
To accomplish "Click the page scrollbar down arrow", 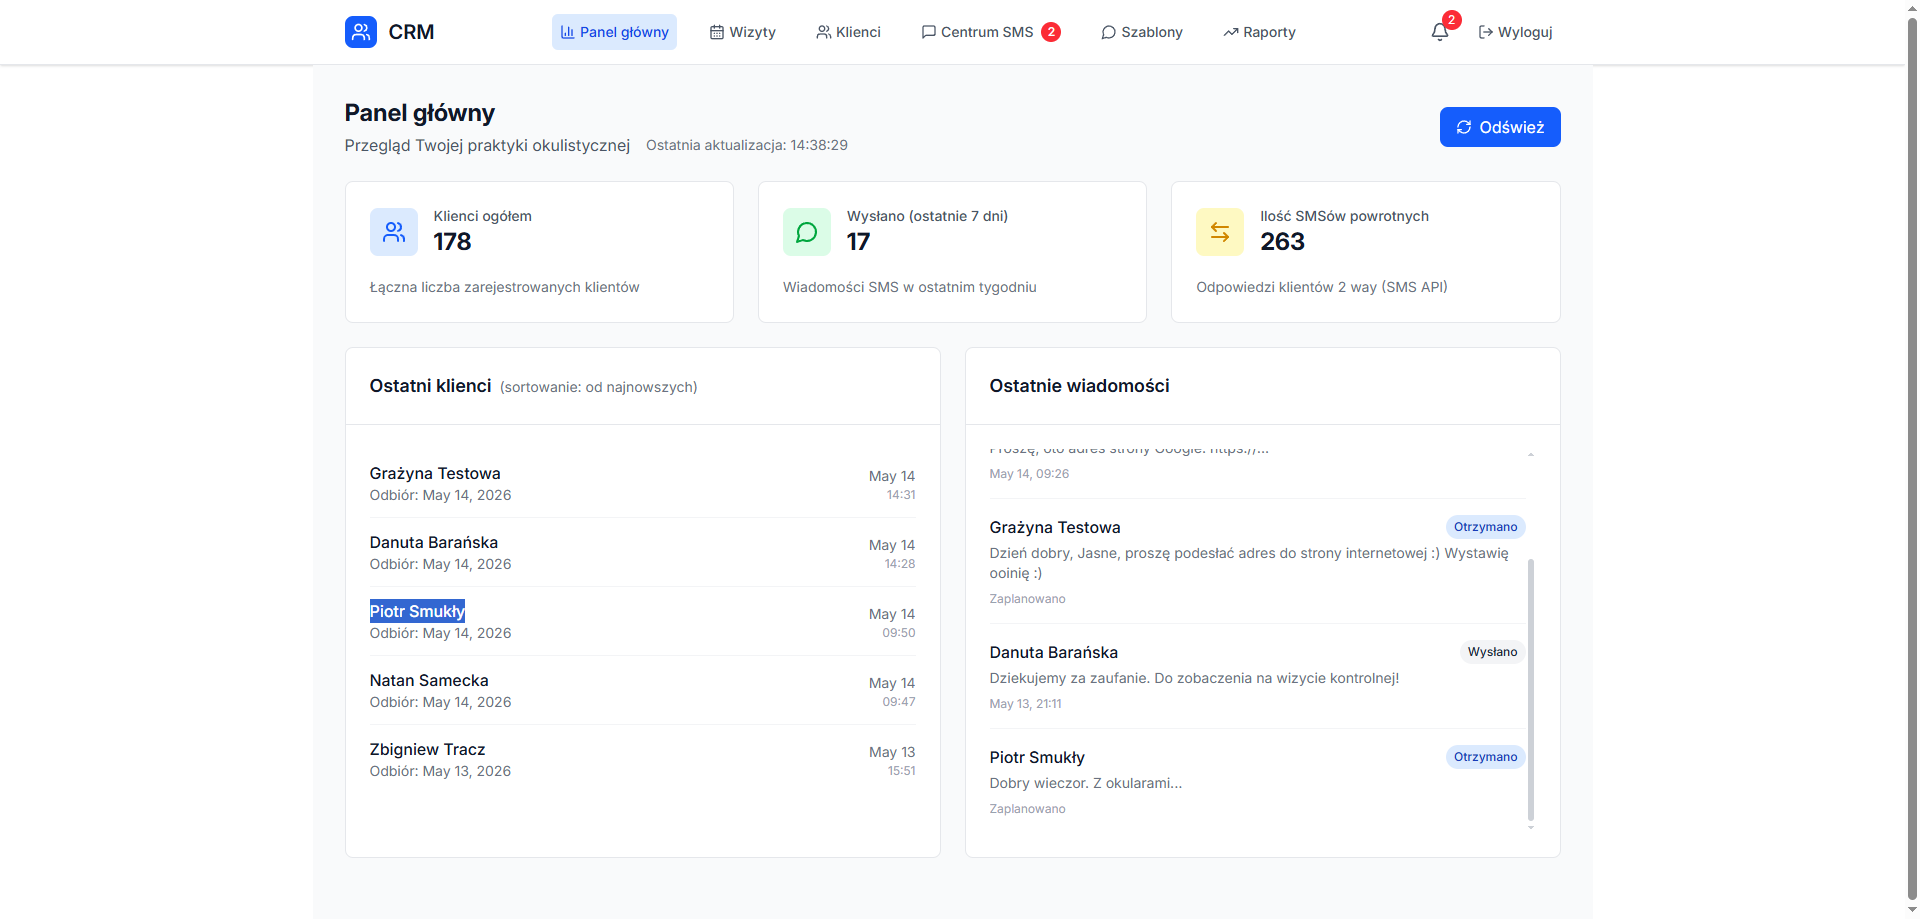I will [x=1912, y=910].
